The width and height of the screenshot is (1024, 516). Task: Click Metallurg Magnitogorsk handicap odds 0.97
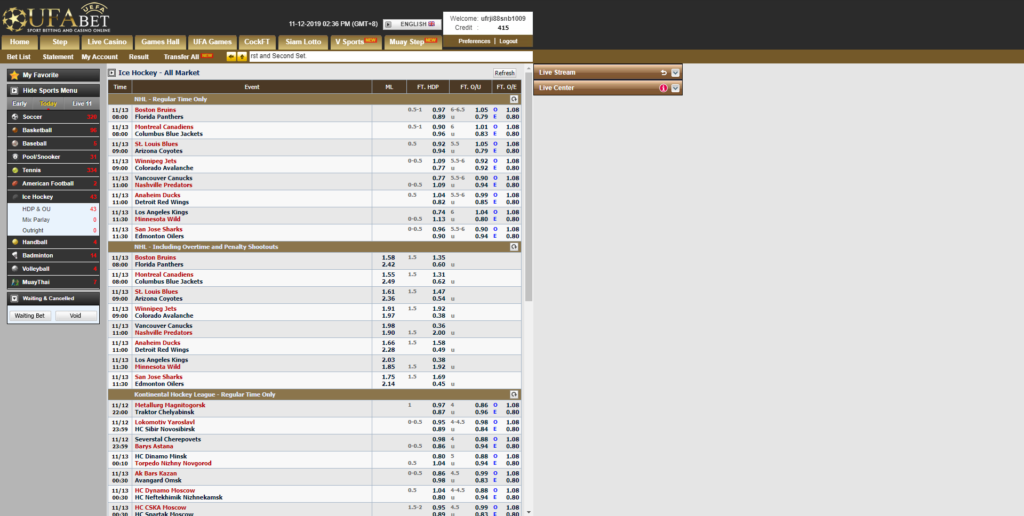(439, 405)
